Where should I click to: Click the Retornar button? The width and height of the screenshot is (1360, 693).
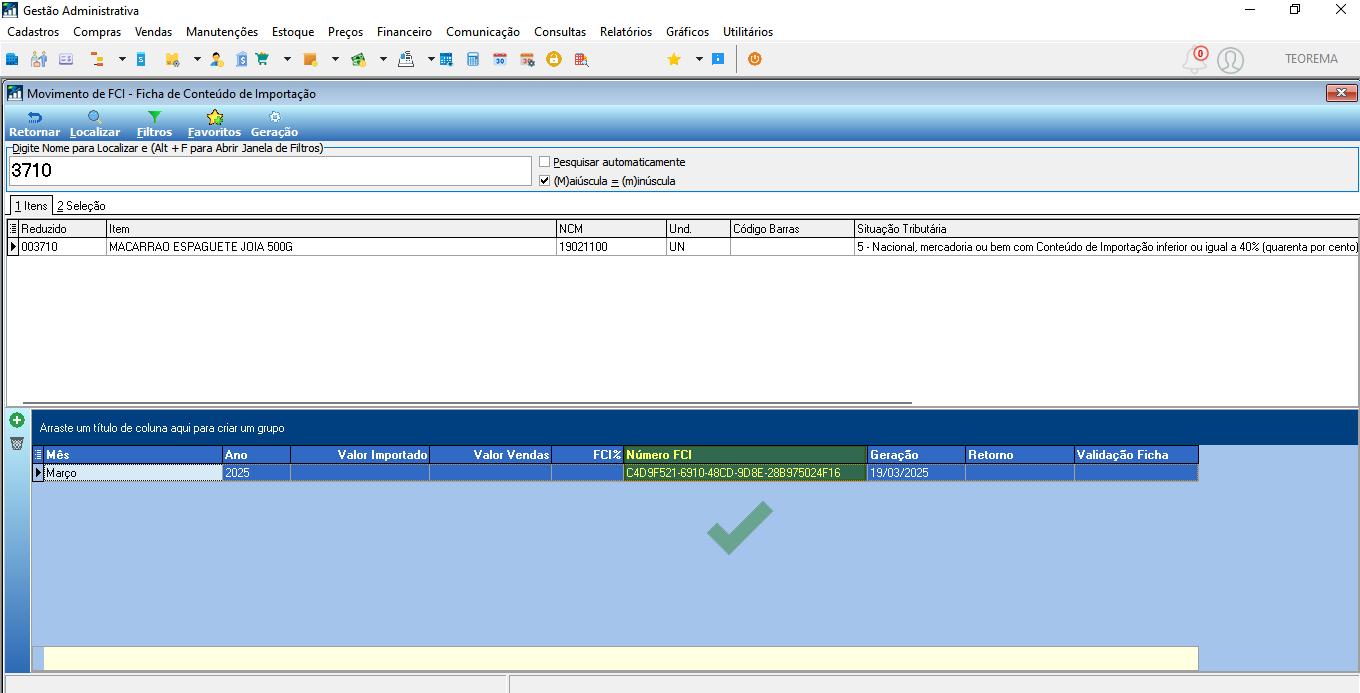[34, 124]
